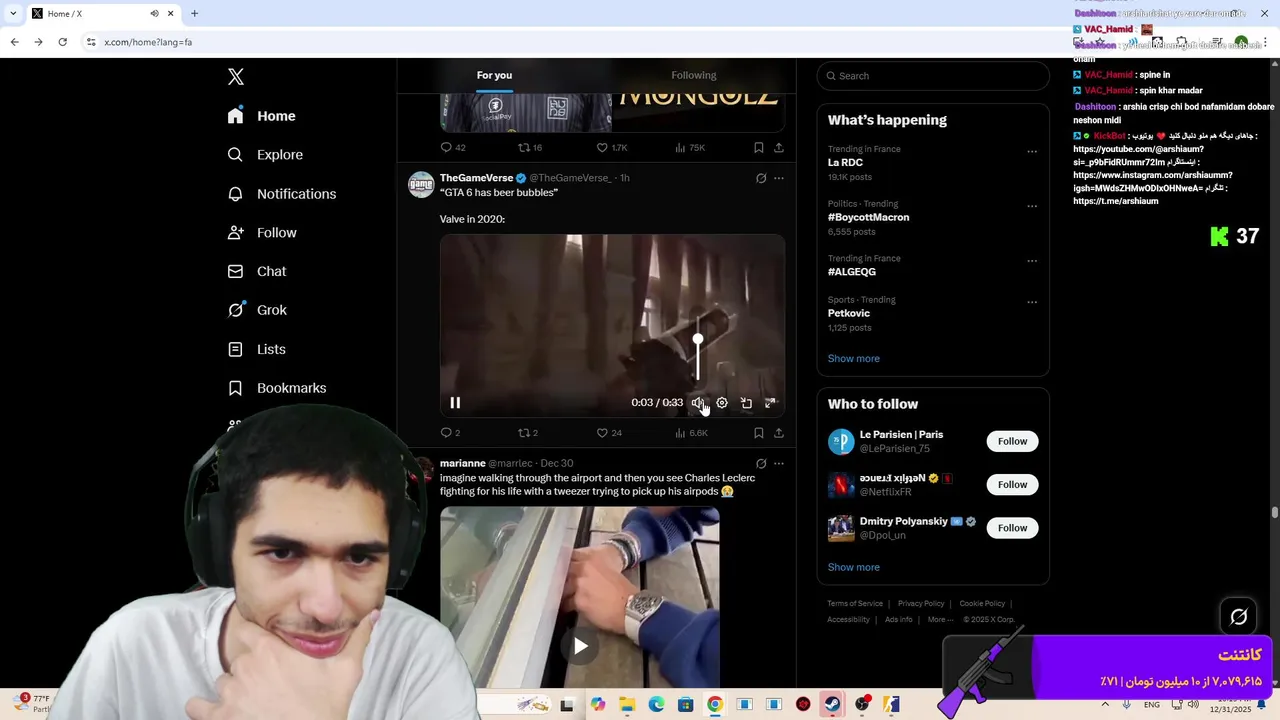The height and width of the screenshot is (720, 1280).
Task: Play the Charles Leclerc video
Action: click(x=580, y=646)
